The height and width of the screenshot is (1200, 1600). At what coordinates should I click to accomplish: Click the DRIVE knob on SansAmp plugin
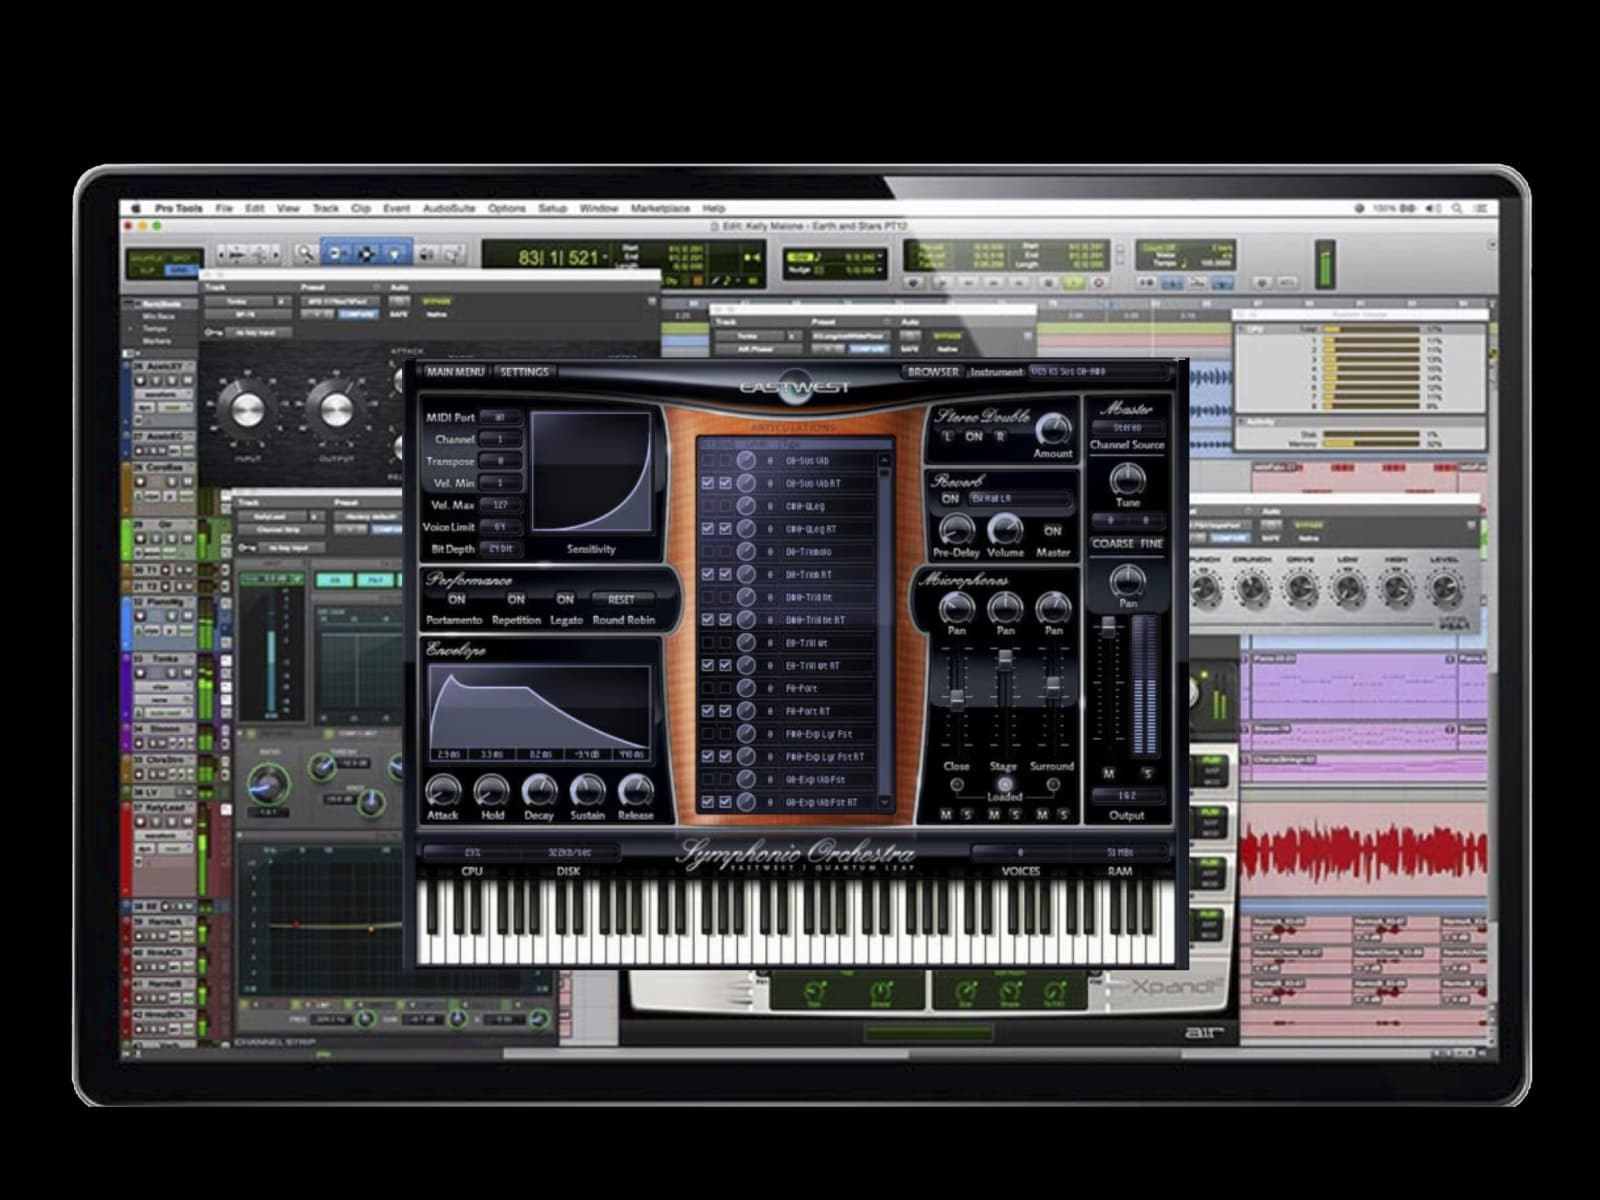coord(1300,589)
